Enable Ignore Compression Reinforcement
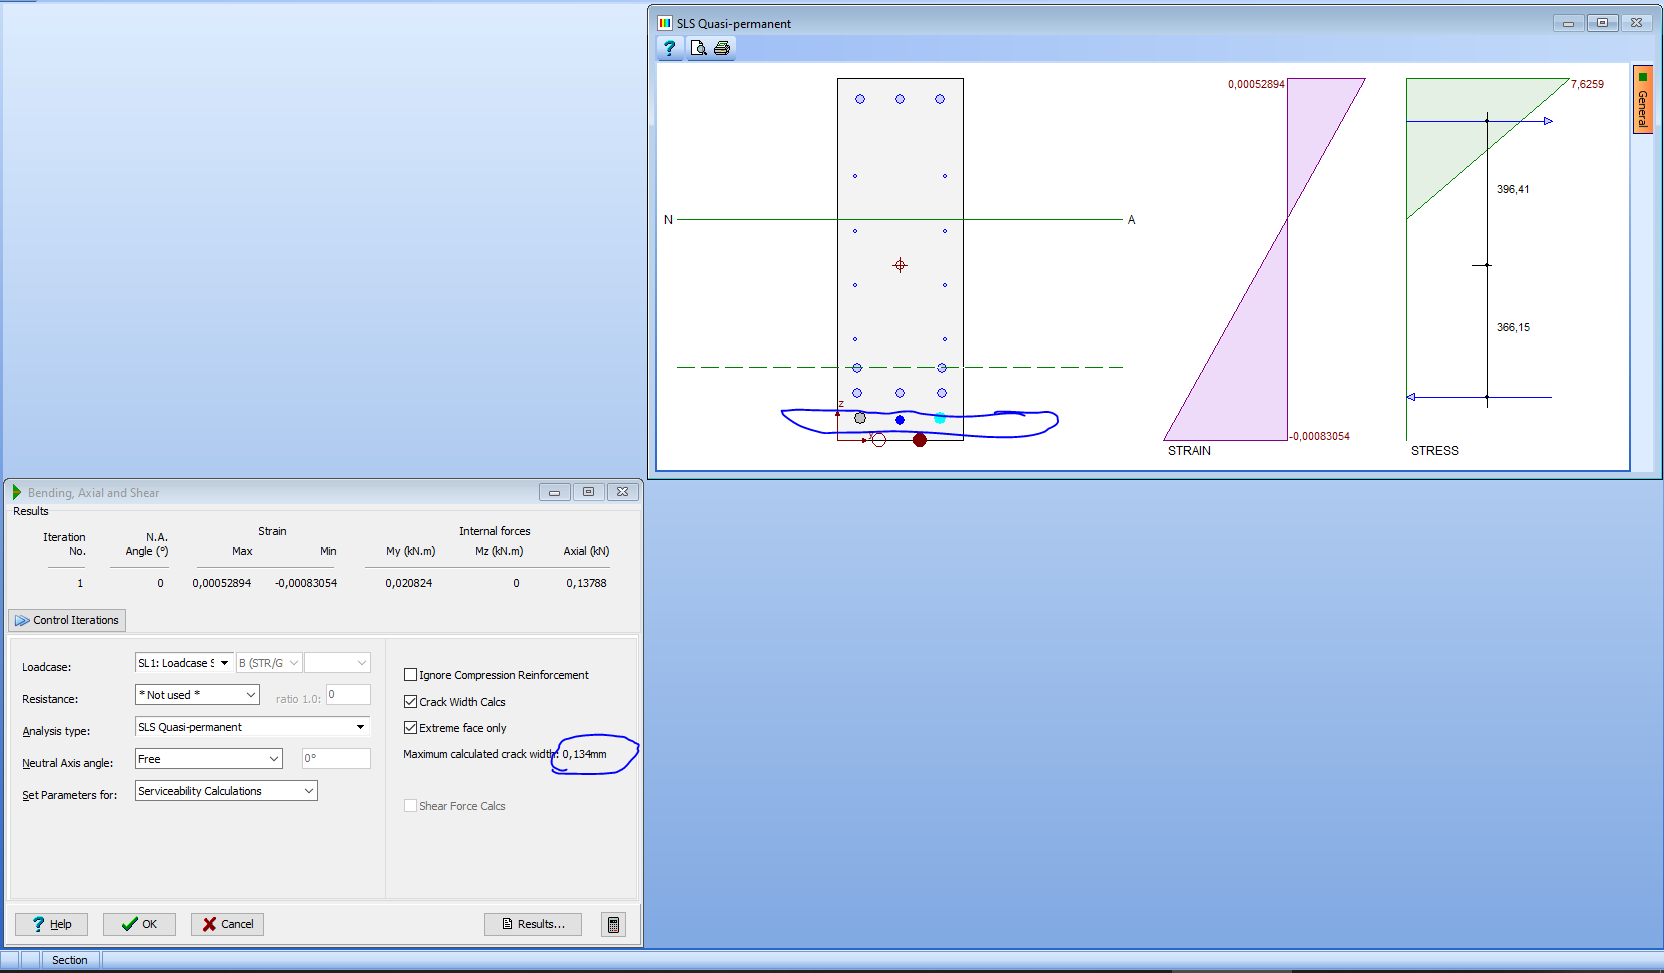 tap(410, 674)
